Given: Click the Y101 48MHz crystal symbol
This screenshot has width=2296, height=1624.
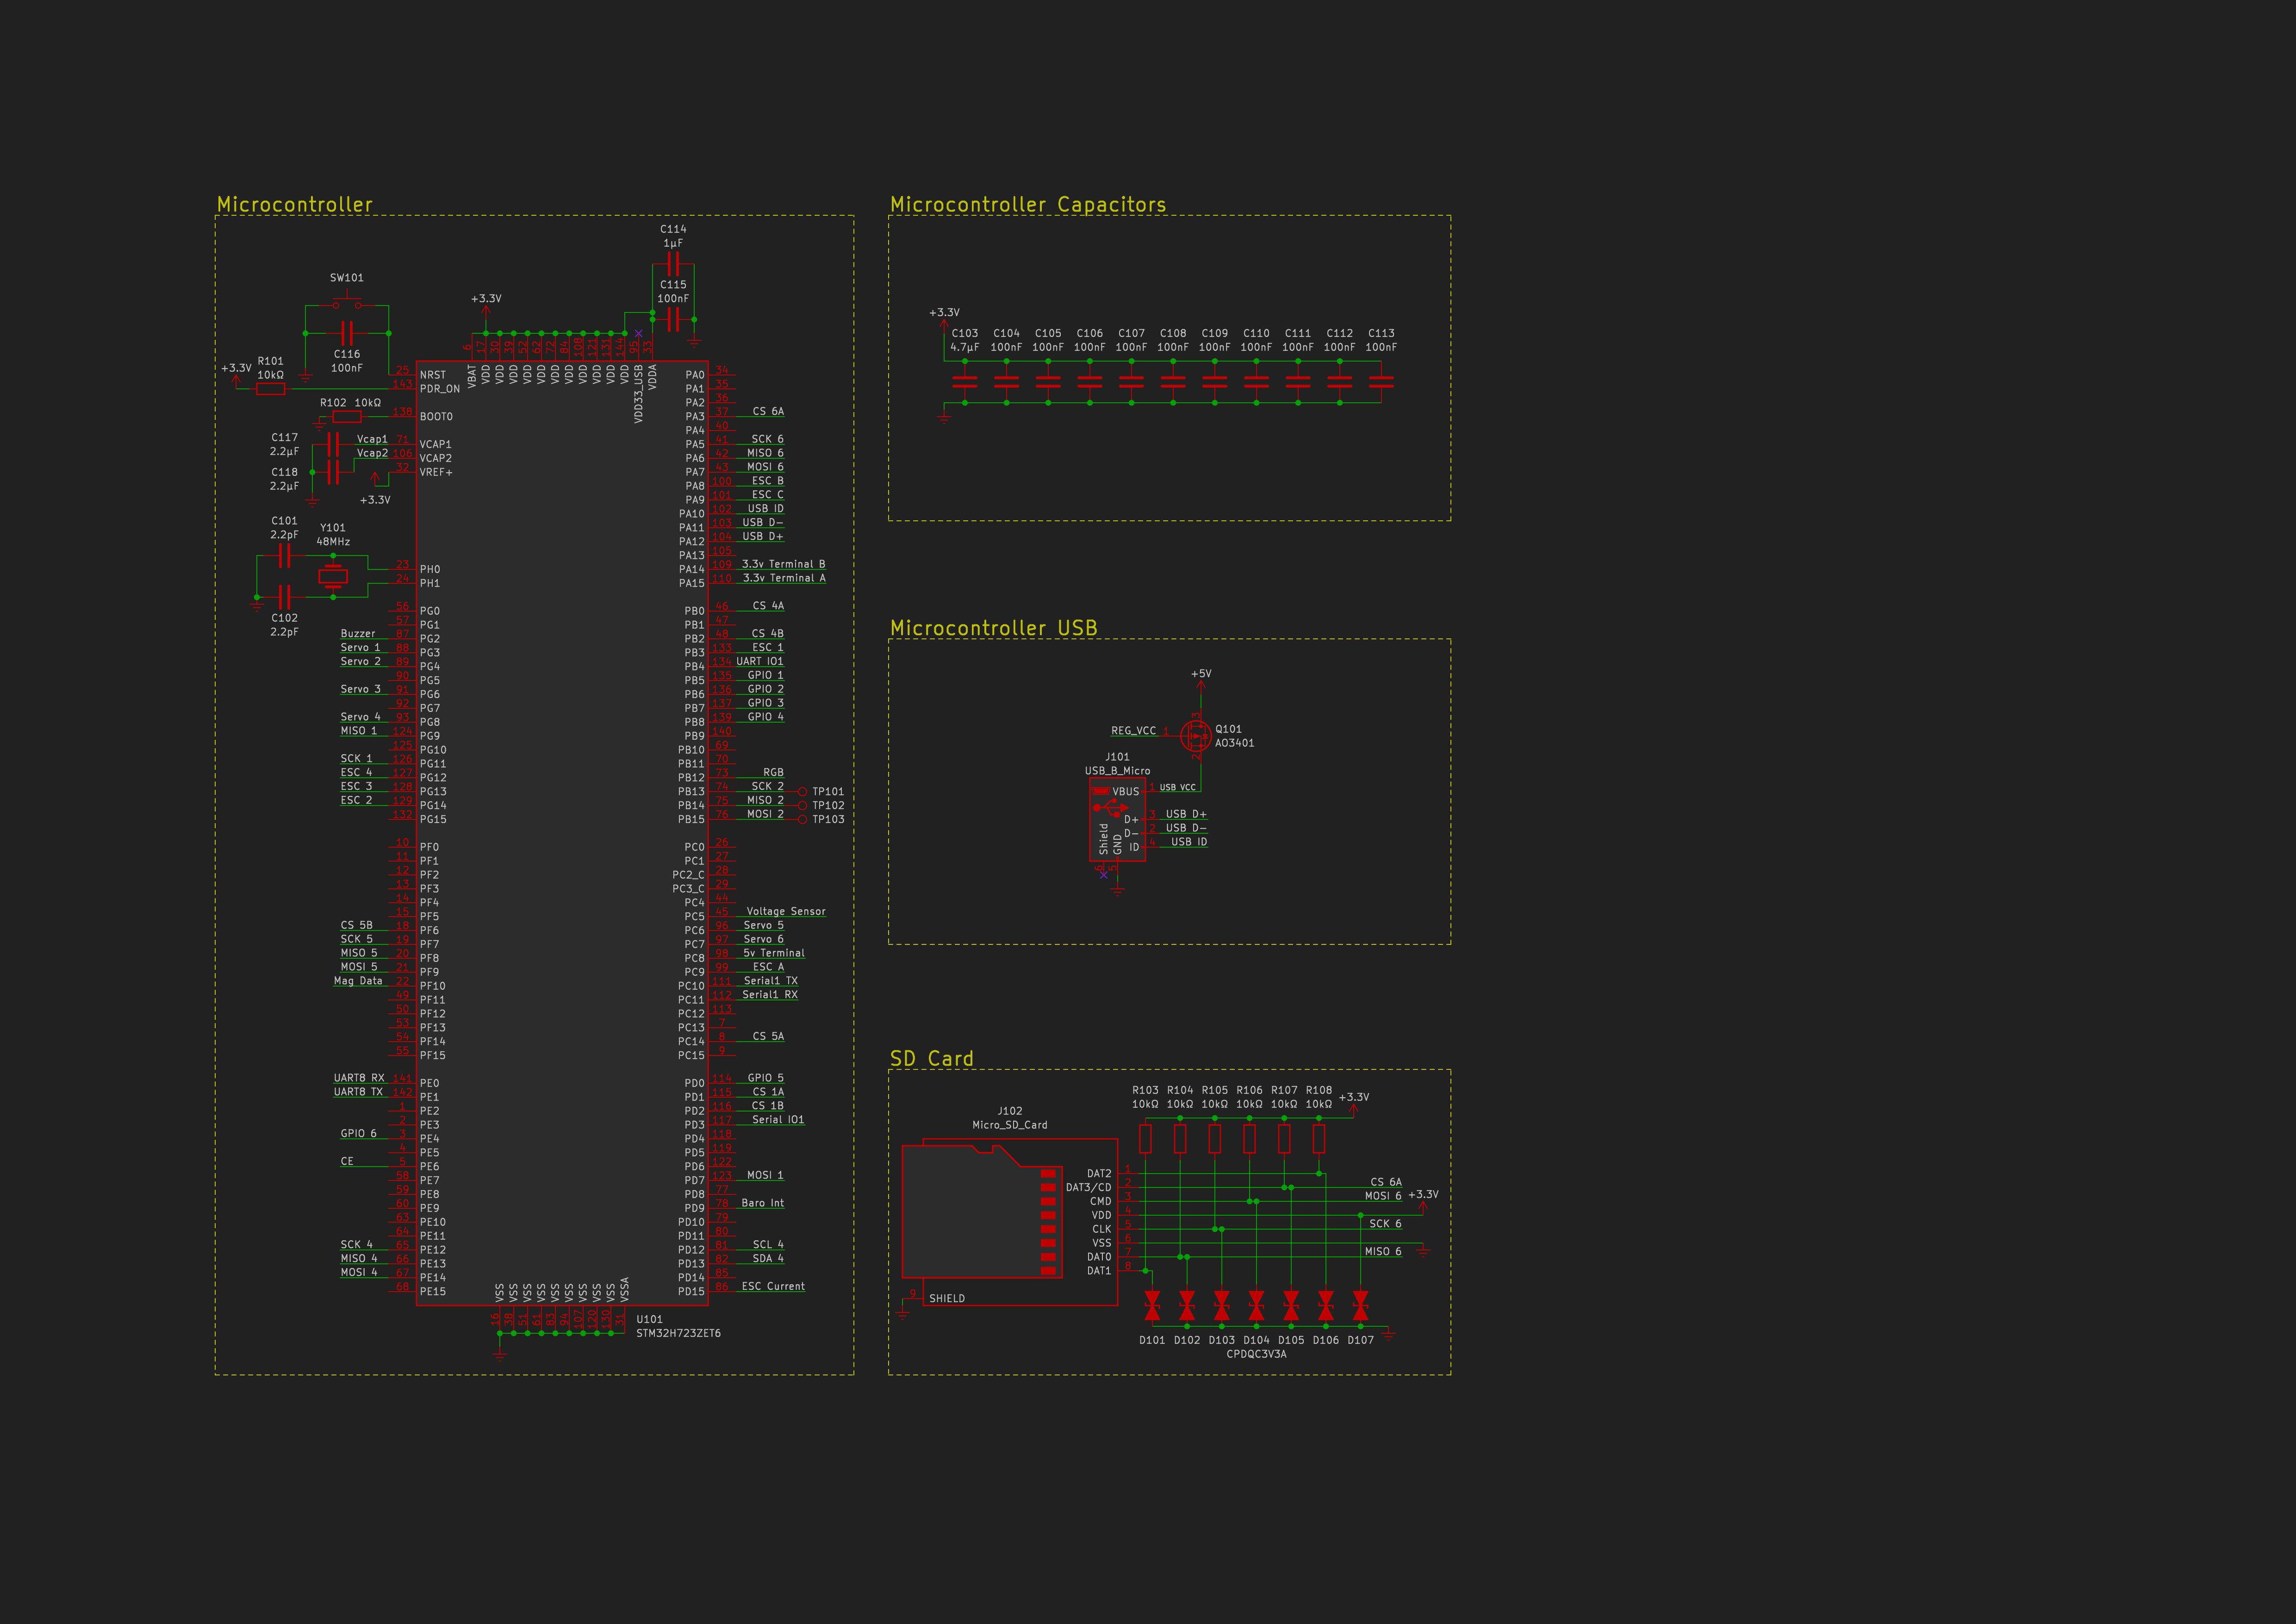Looking at the screenshot, I should pyautogui.click(x=333, y=576).
